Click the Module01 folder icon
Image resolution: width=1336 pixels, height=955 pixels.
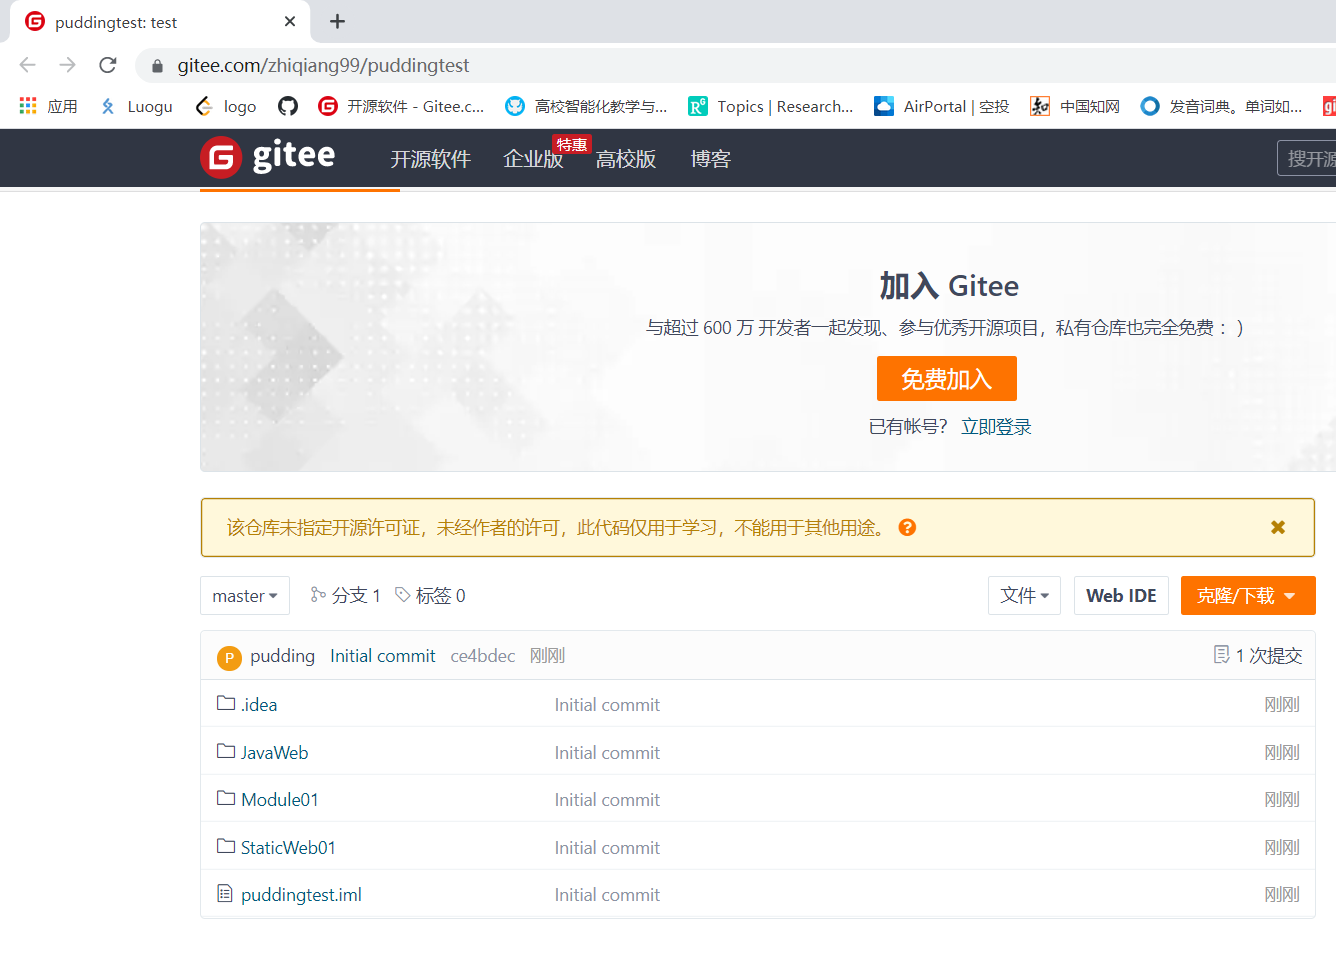click(226, 798)
